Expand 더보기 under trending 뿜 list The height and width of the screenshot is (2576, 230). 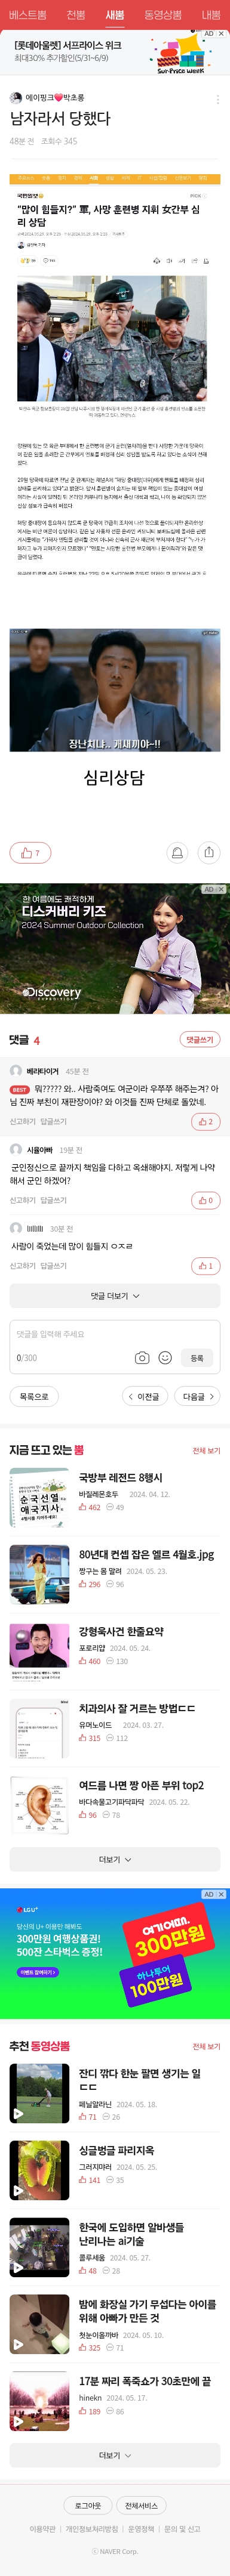pyautogui.click(x=115, y=1859)
